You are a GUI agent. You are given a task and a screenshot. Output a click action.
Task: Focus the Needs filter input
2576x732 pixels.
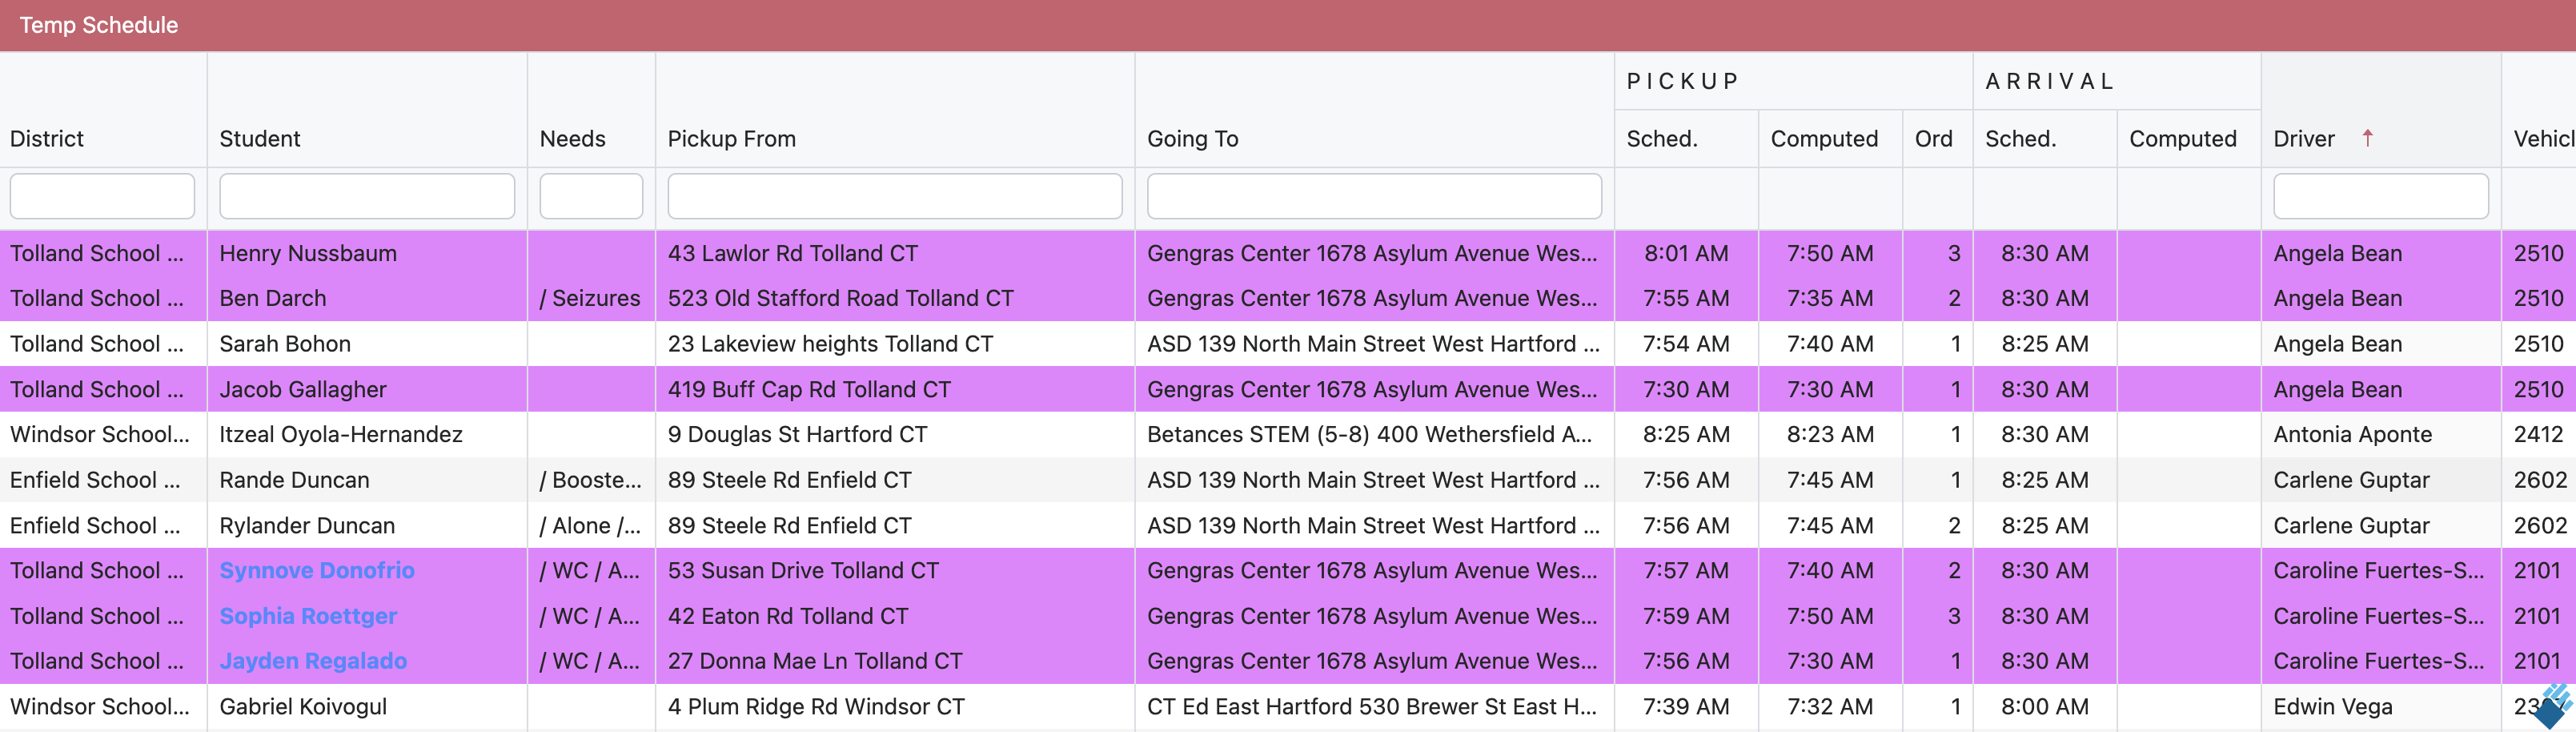pyautogui.click(x=591, y=196)
